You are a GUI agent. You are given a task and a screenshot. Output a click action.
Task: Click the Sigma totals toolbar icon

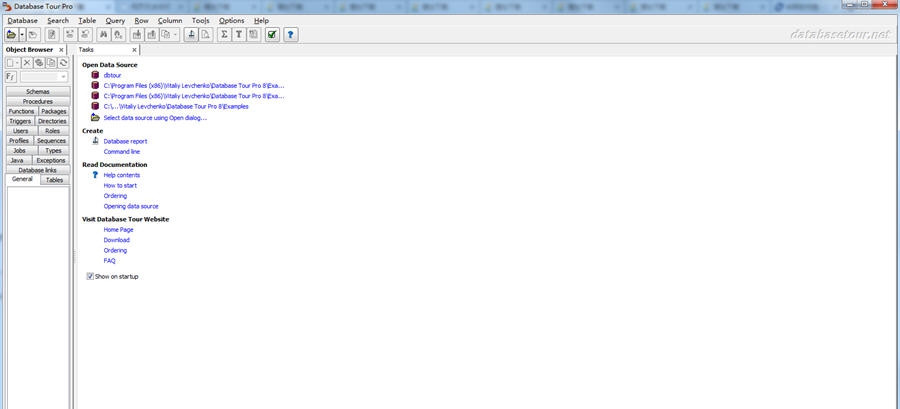pos(224,34)
